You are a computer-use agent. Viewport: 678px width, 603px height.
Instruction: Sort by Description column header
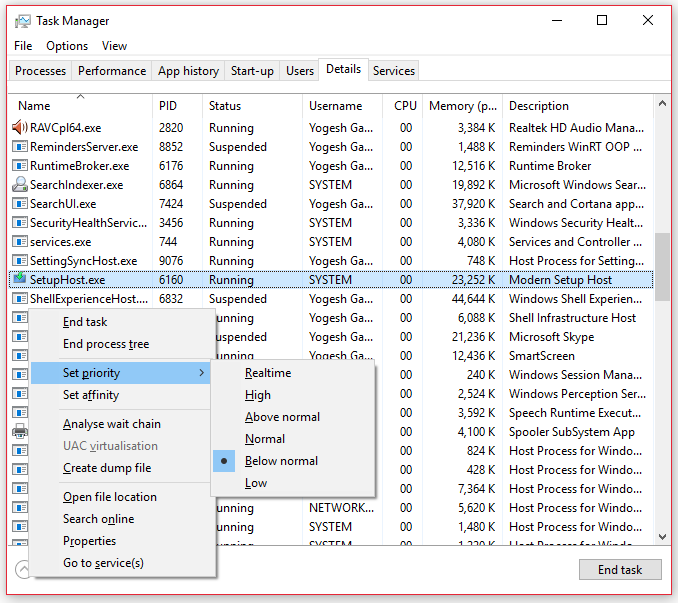coord(578,105)
